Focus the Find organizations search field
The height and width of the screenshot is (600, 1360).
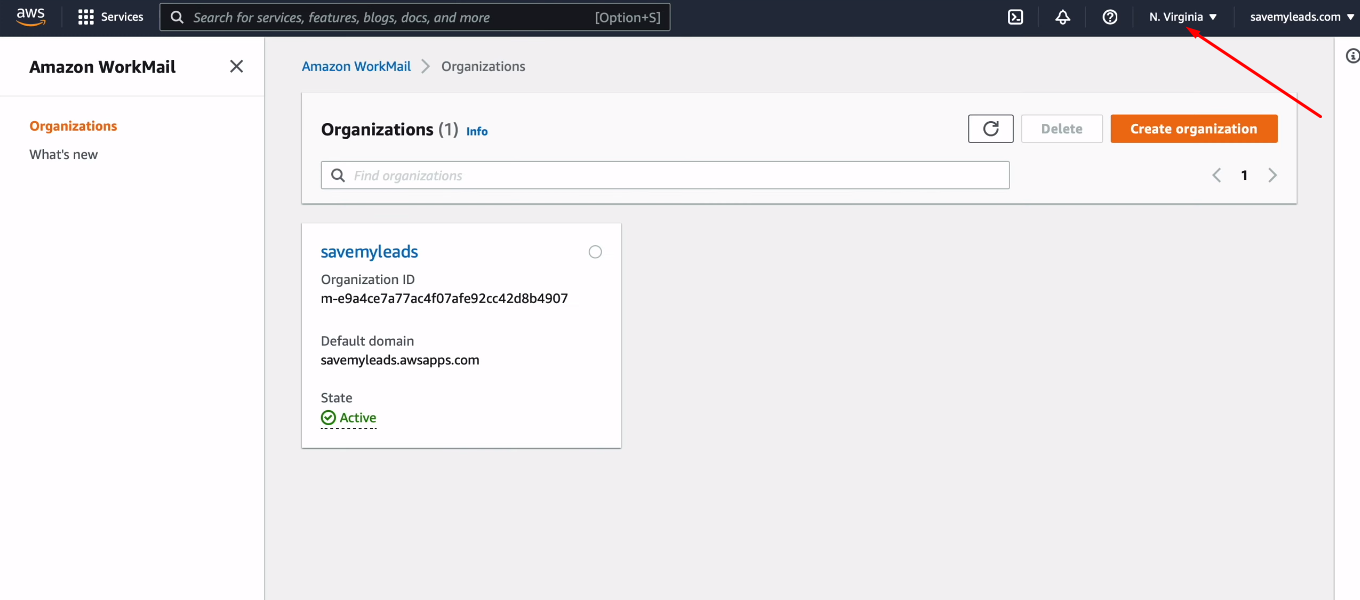click(665, 175)
